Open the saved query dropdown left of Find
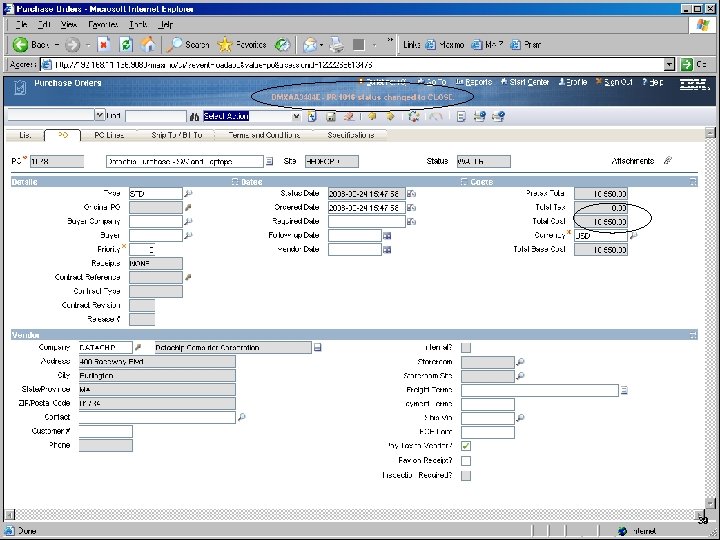Screen dimensions: 720x540 100,115
